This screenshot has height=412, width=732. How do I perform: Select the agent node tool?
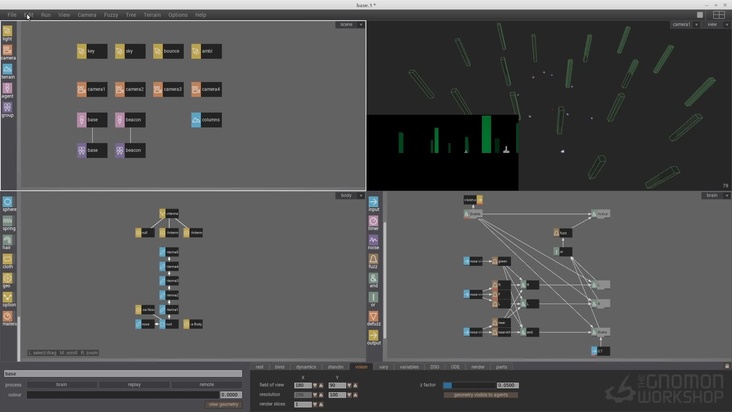point(7,88)
